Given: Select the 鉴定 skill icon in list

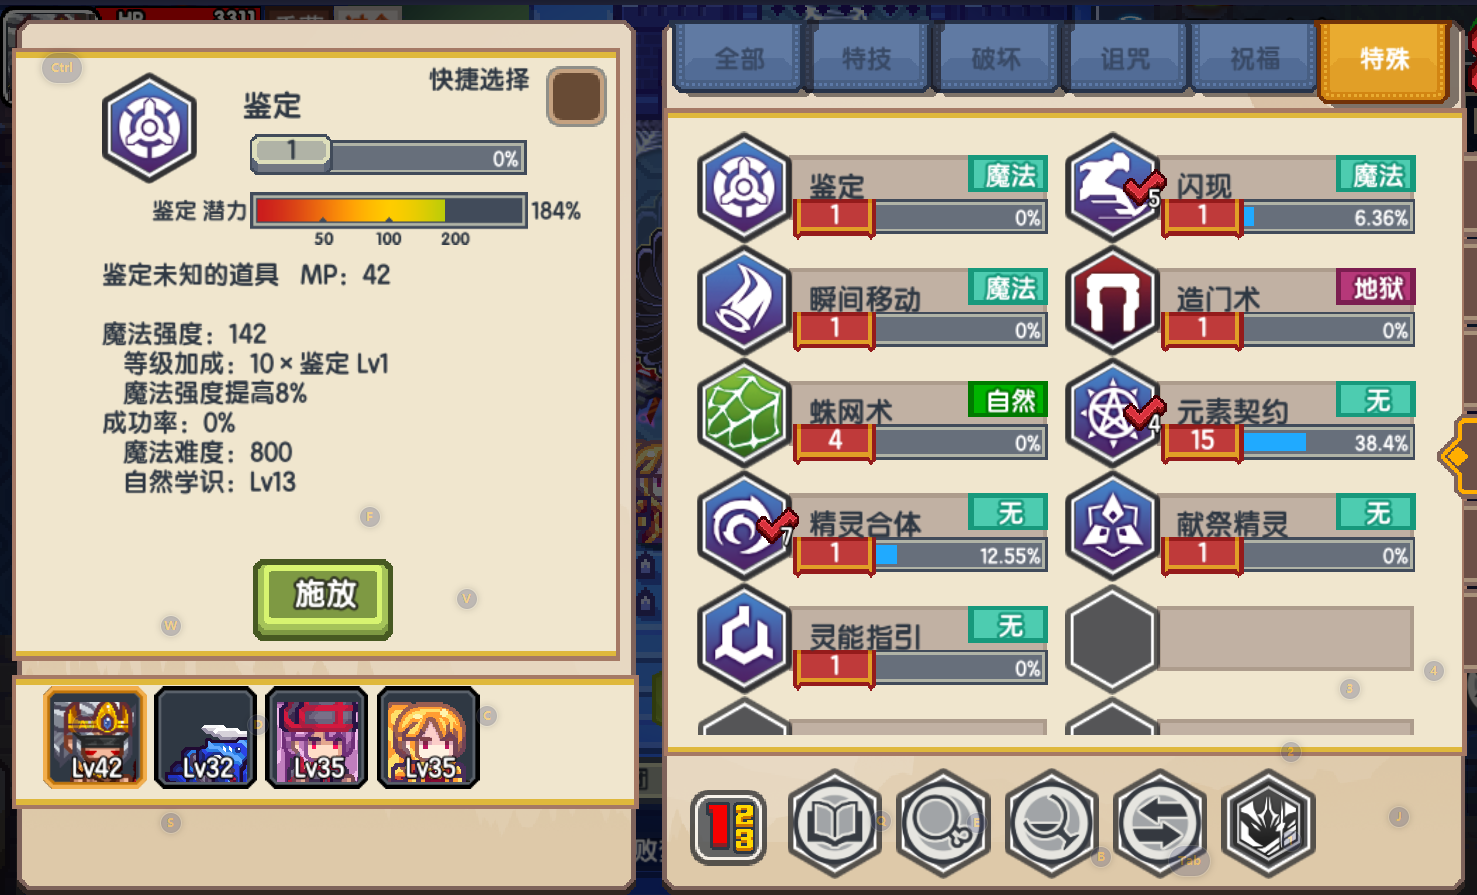Looking at the screenshot, I should click(x=744, y=187).
